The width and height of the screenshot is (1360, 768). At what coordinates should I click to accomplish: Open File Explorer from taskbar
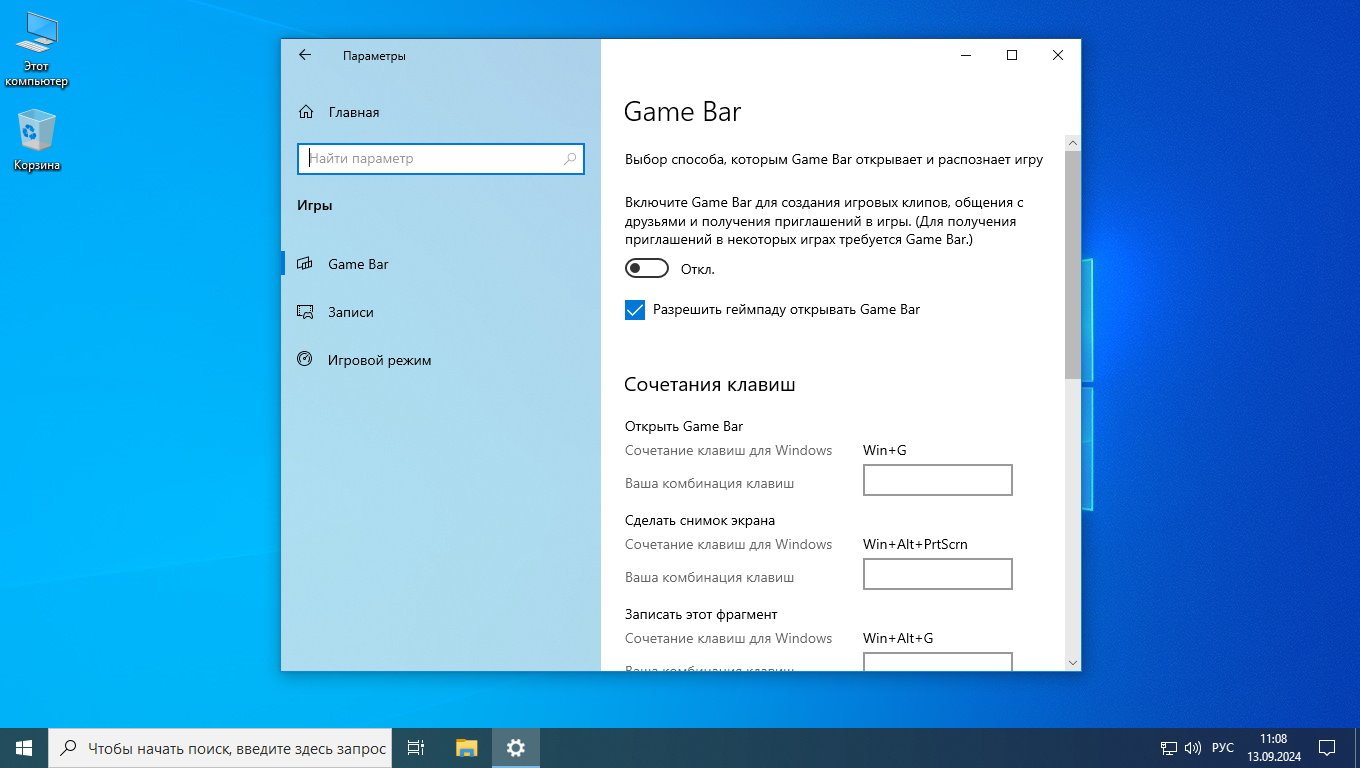[466, 747]
